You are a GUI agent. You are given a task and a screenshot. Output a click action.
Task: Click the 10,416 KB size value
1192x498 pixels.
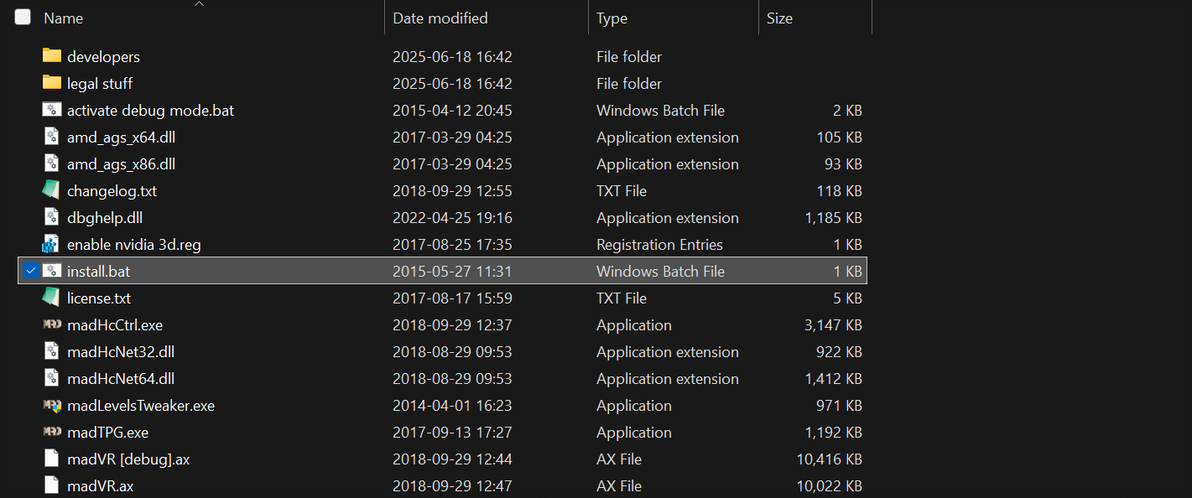[829, 459]
